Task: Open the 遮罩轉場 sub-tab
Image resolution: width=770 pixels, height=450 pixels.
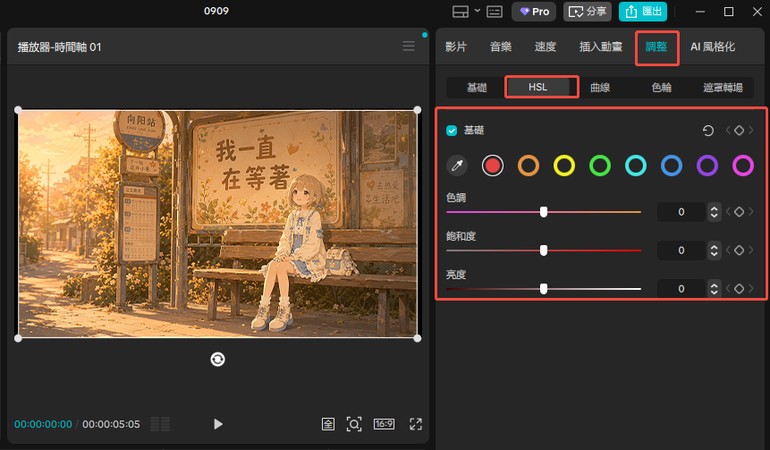Action: [722, 87]
